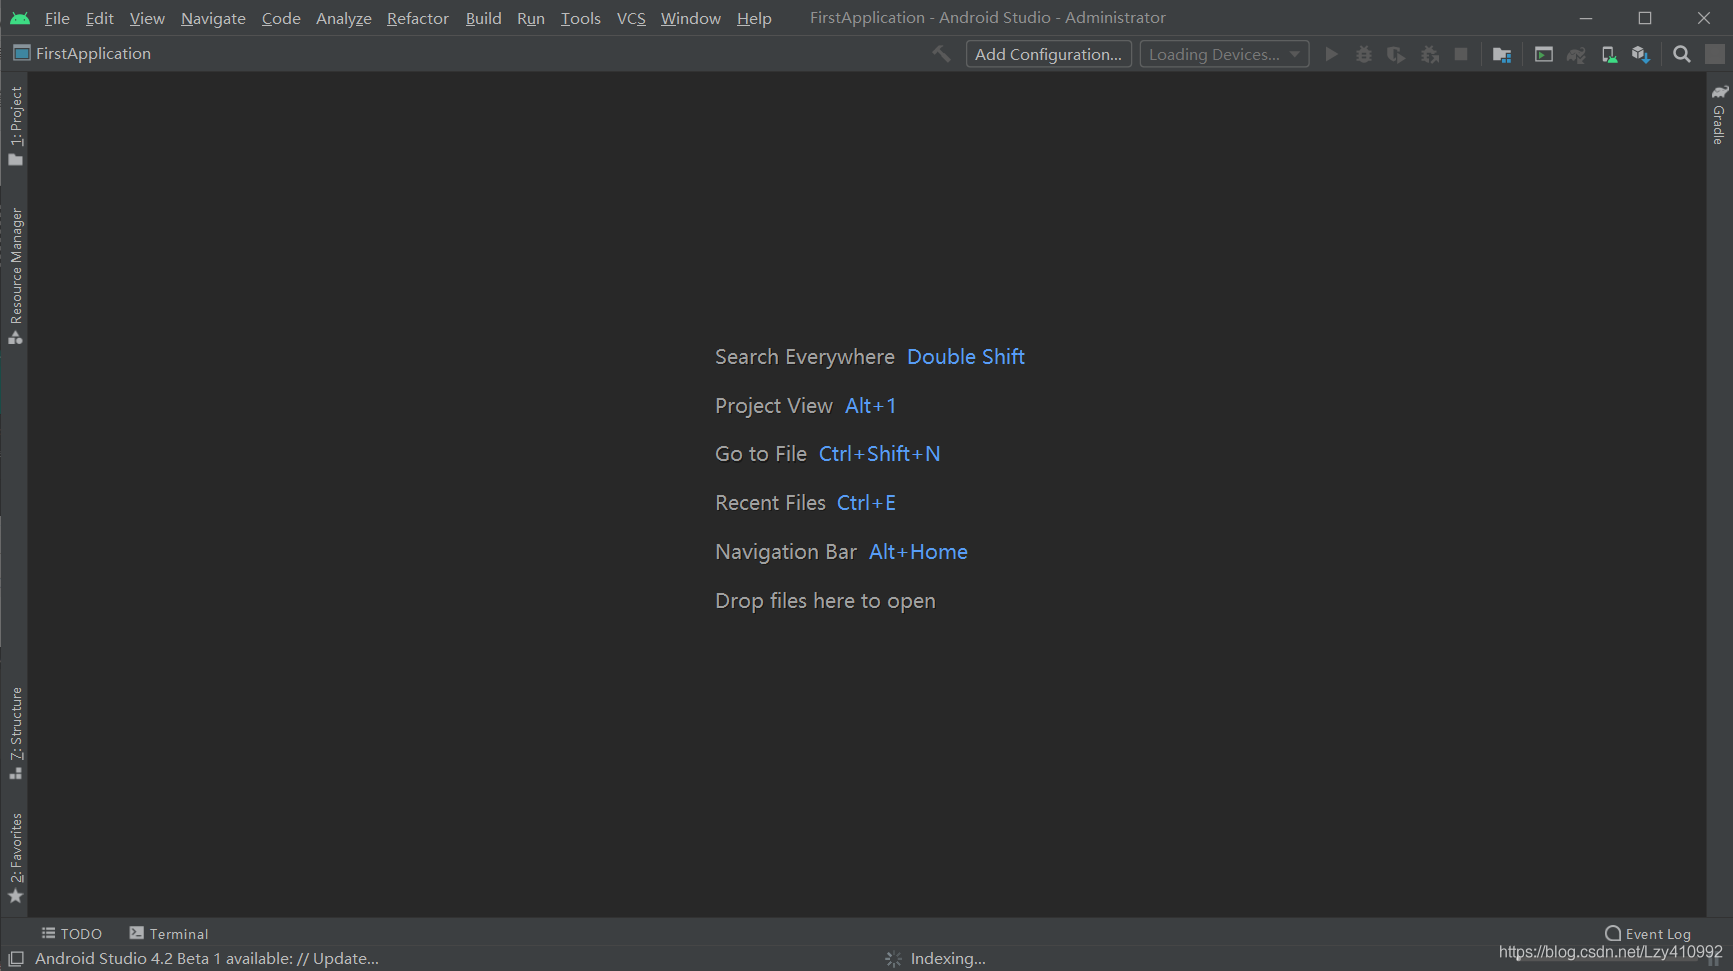Toggle the Gradle tool window
The width and height of the screenshot is (1733, 971).
point(1719,115)
